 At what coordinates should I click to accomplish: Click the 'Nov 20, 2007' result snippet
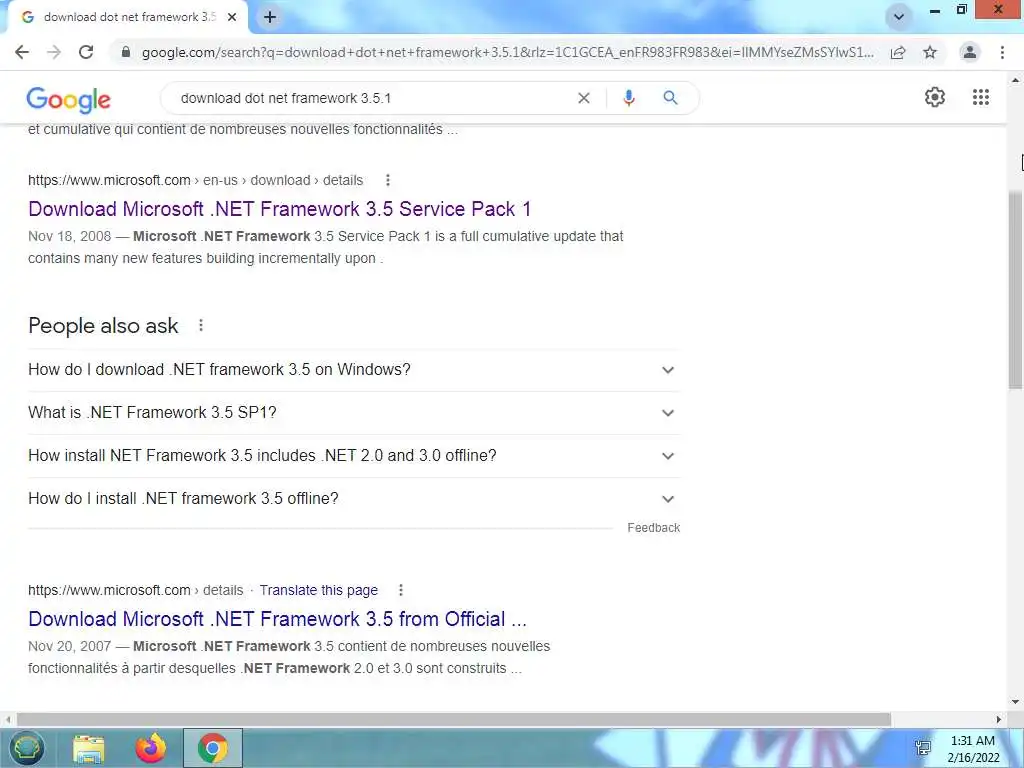[x=289, y=658]
